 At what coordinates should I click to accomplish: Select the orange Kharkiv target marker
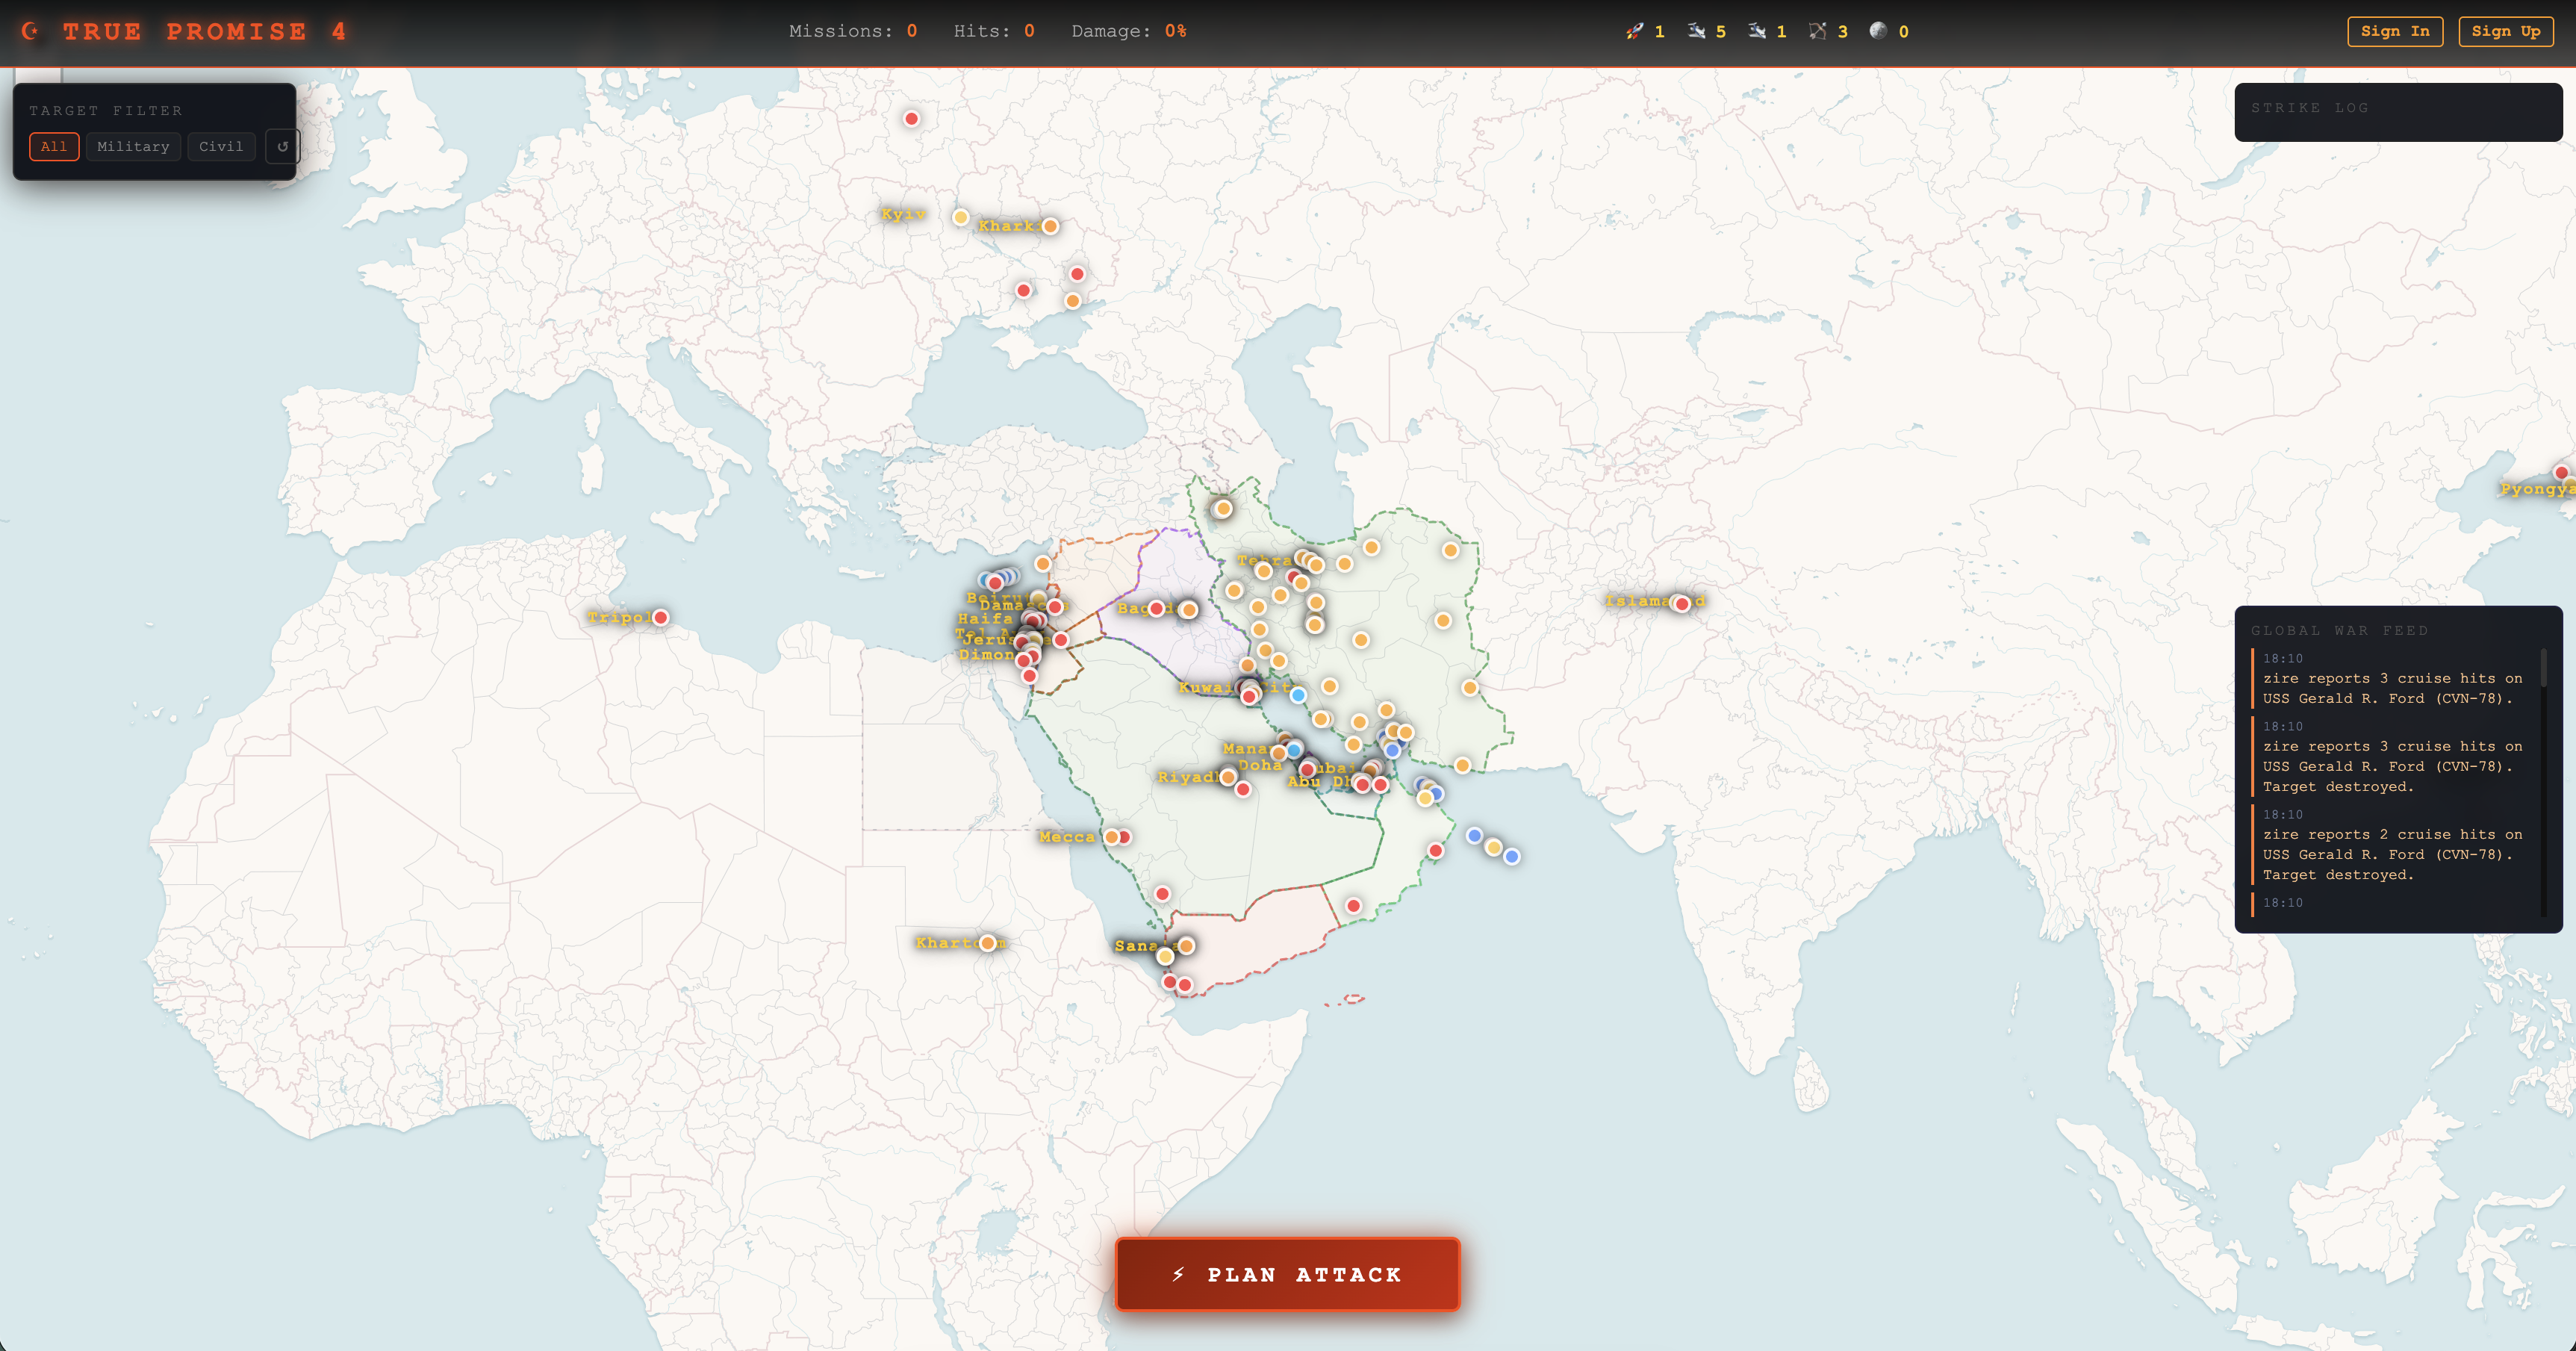point(1050,226)
